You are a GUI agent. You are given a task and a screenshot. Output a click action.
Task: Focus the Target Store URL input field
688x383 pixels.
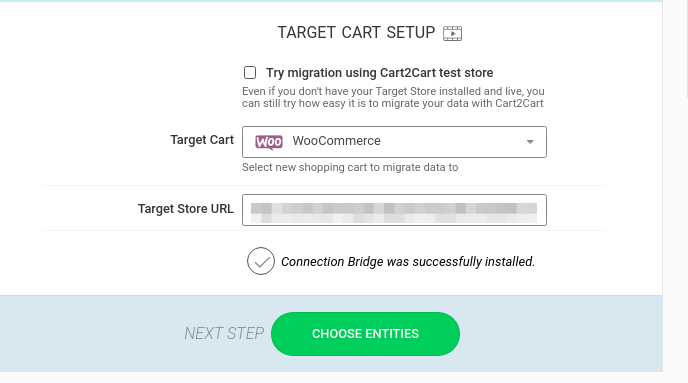pyautogui.click(x=394, y=210)
